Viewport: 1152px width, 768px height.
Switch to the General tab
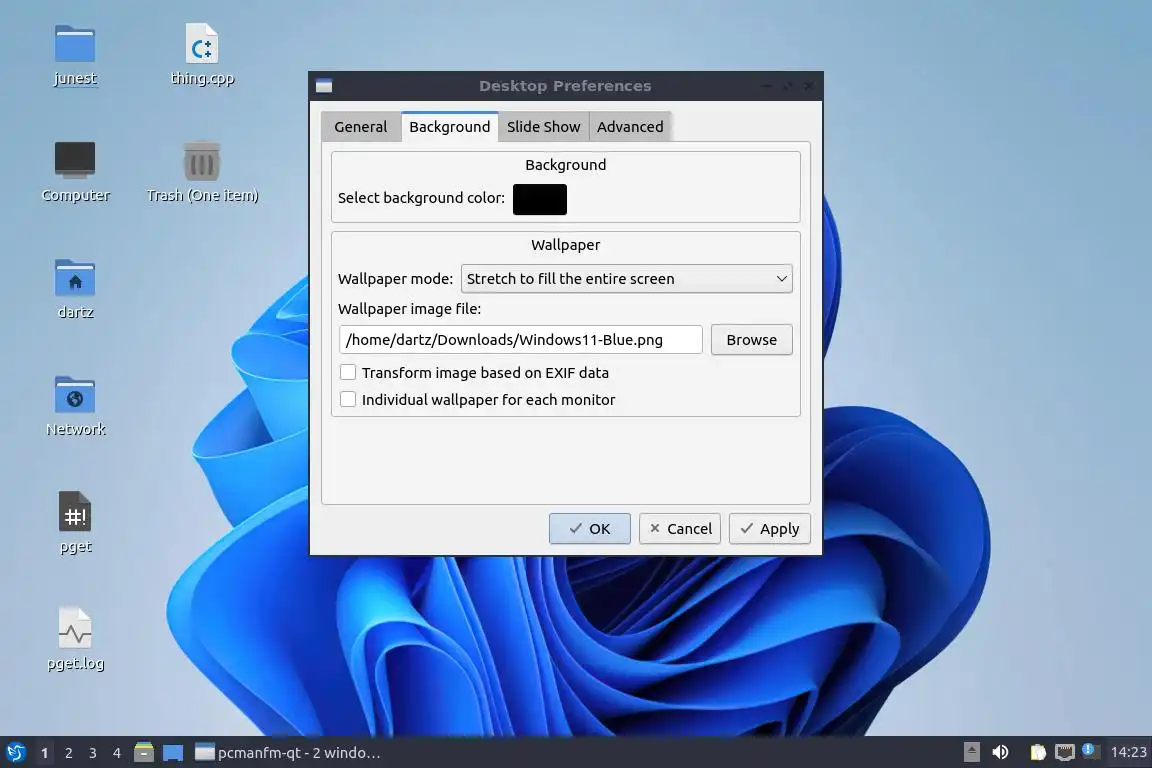(x=361, y=126)
